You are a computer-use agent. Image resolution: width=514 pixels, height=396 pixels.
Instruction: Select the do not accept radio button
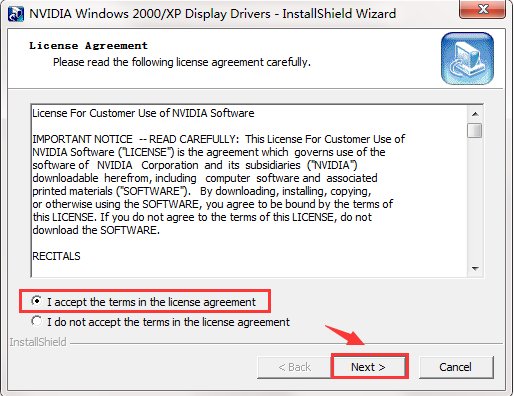(36, 321)
